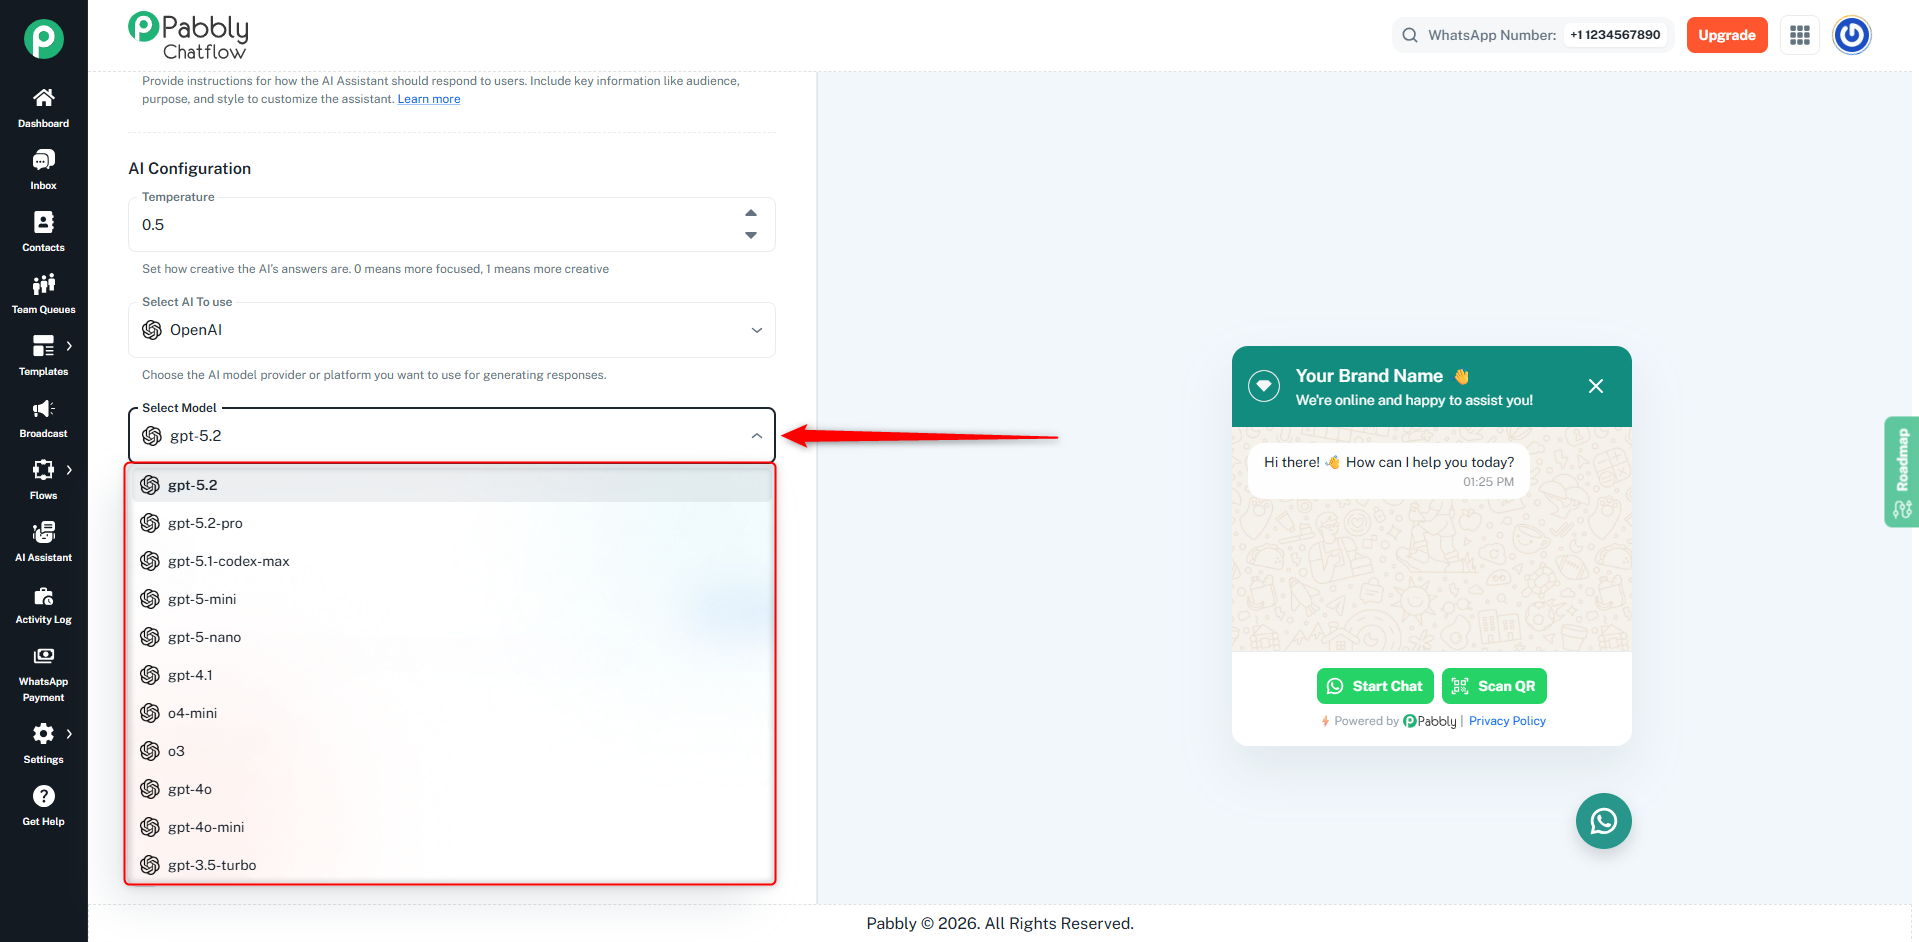Open AI Assistant in sidebar

click(43, 541)
